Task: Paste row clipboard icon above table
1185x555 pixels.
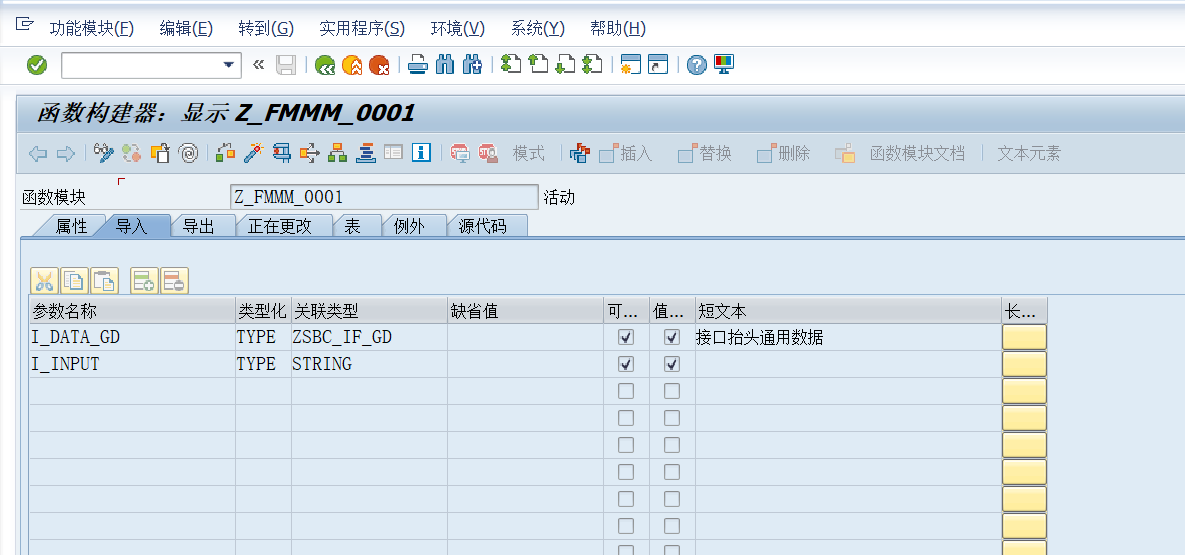Action: pyautogui.click(x=105, y=281)
